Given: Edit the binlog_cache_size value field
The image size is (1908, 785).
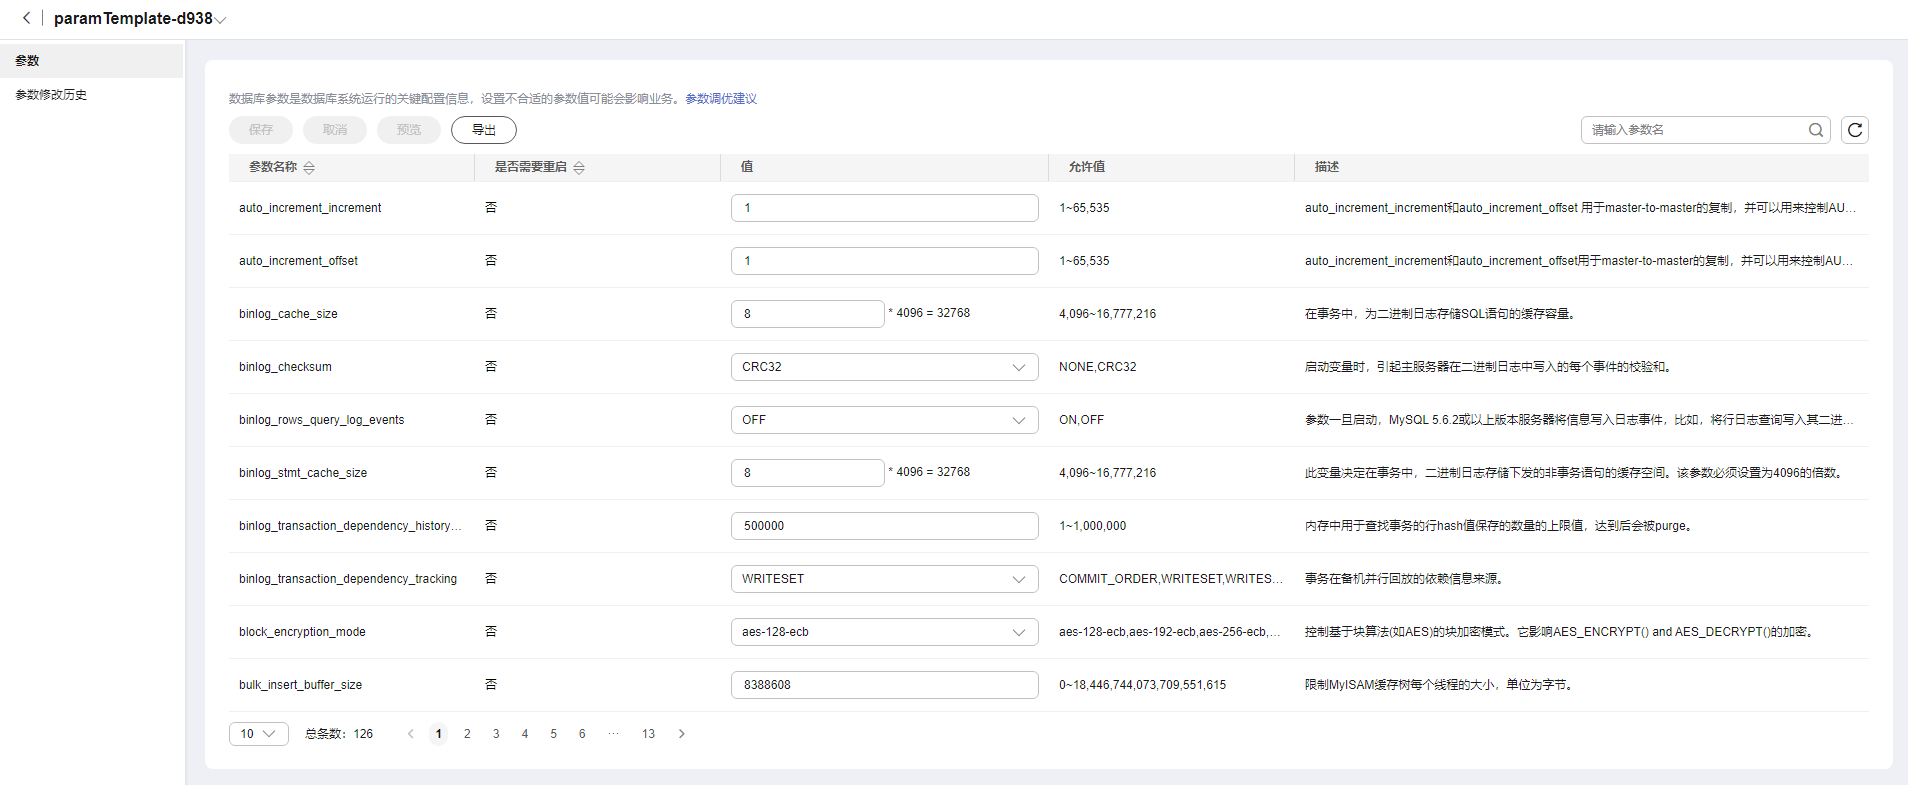Looking at the screenshot, I should coord(808,314).
